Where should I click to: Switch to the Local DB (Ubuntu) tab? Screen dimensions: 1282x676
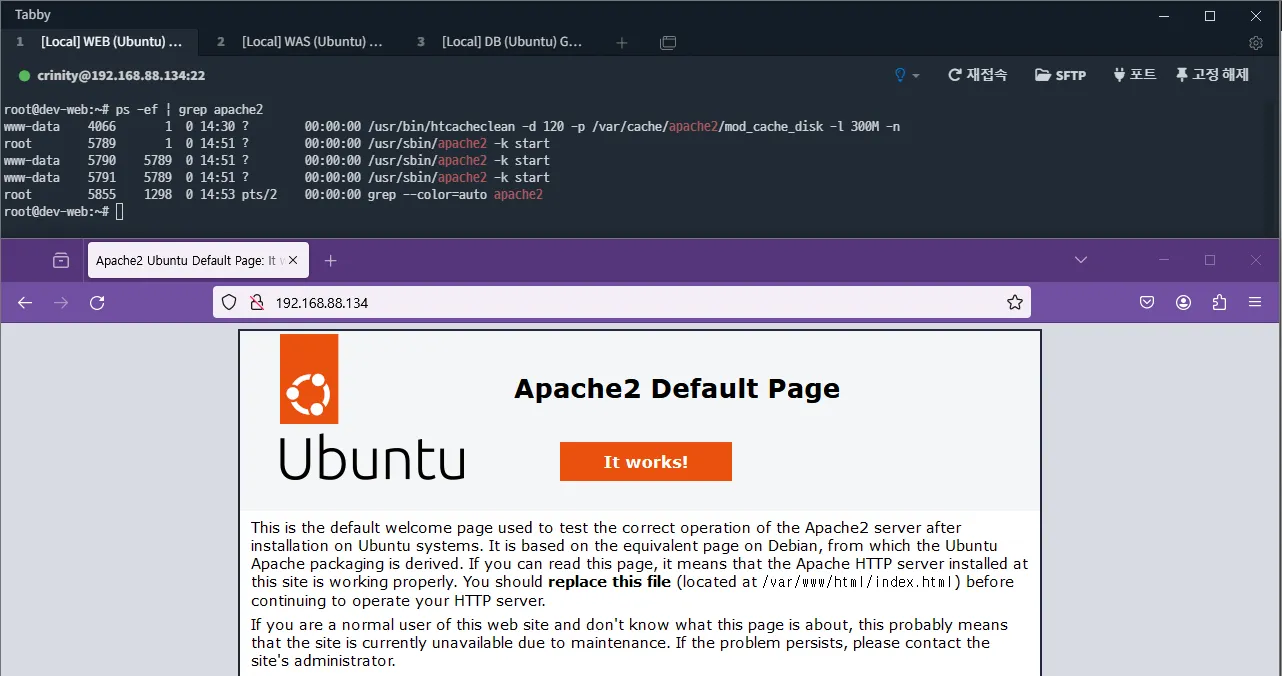coord(500,42)
